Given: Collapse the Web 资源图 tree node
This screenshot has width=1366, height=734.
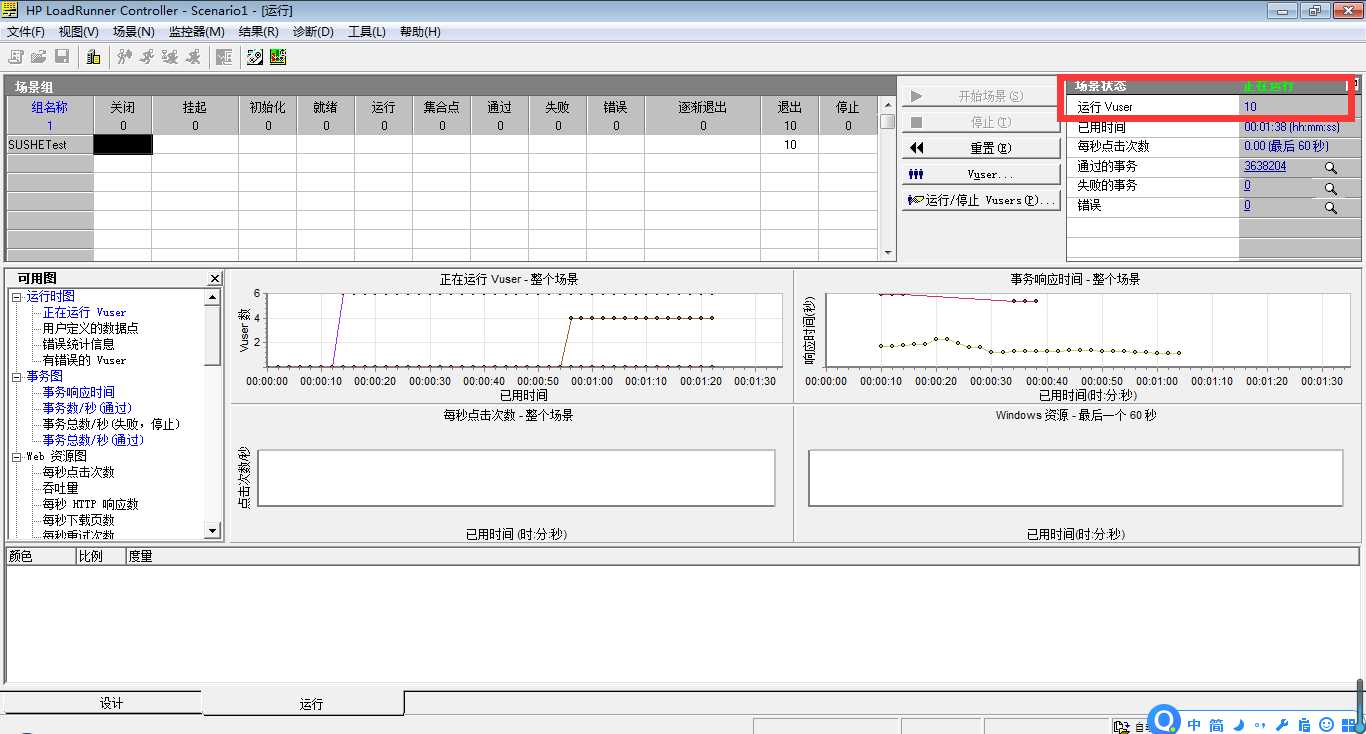Looking at the screenshot, I should tap(16, 456).
